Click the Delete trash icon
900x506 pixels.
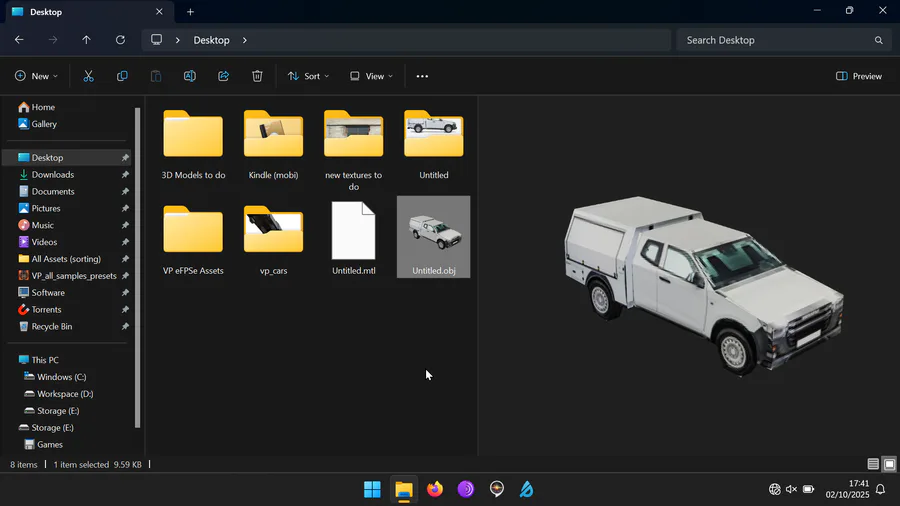click(257, 76)
